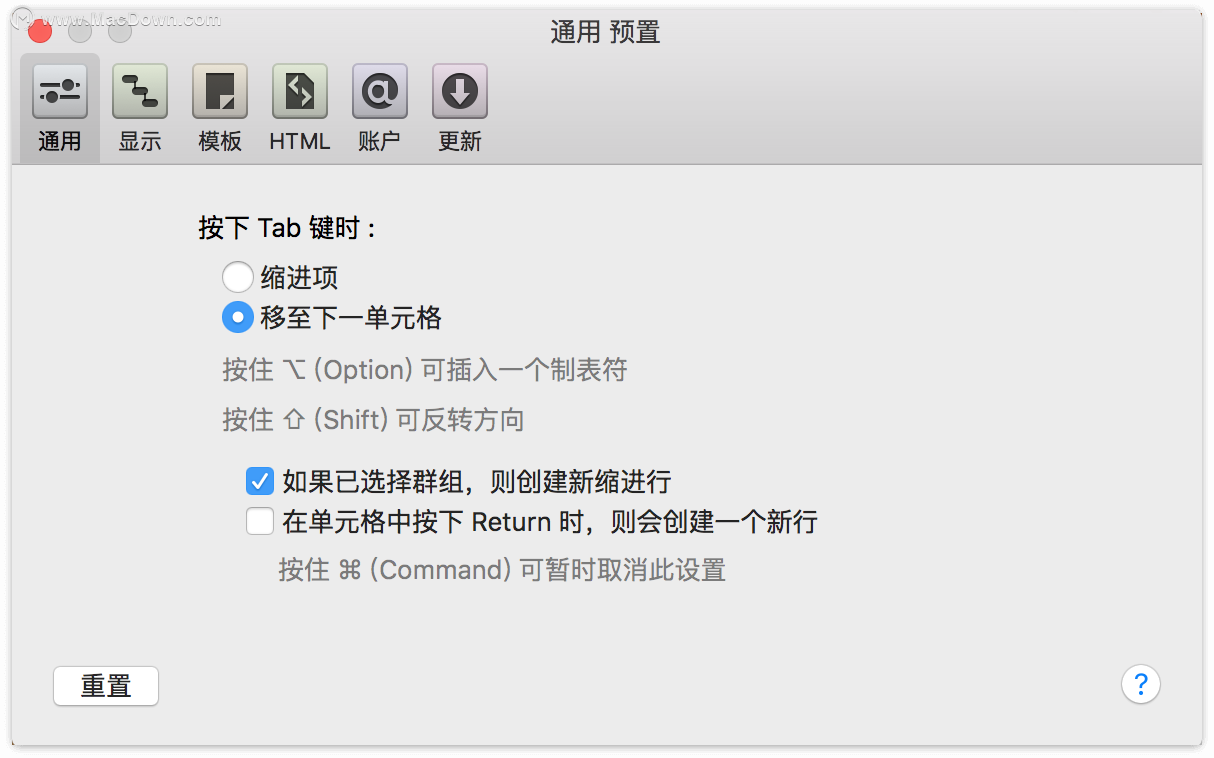The width and height of the screenshot is (1214, 758).
Task: Open the HTML export settings icon
Action: pyautogui.click(x=300, y=92)
